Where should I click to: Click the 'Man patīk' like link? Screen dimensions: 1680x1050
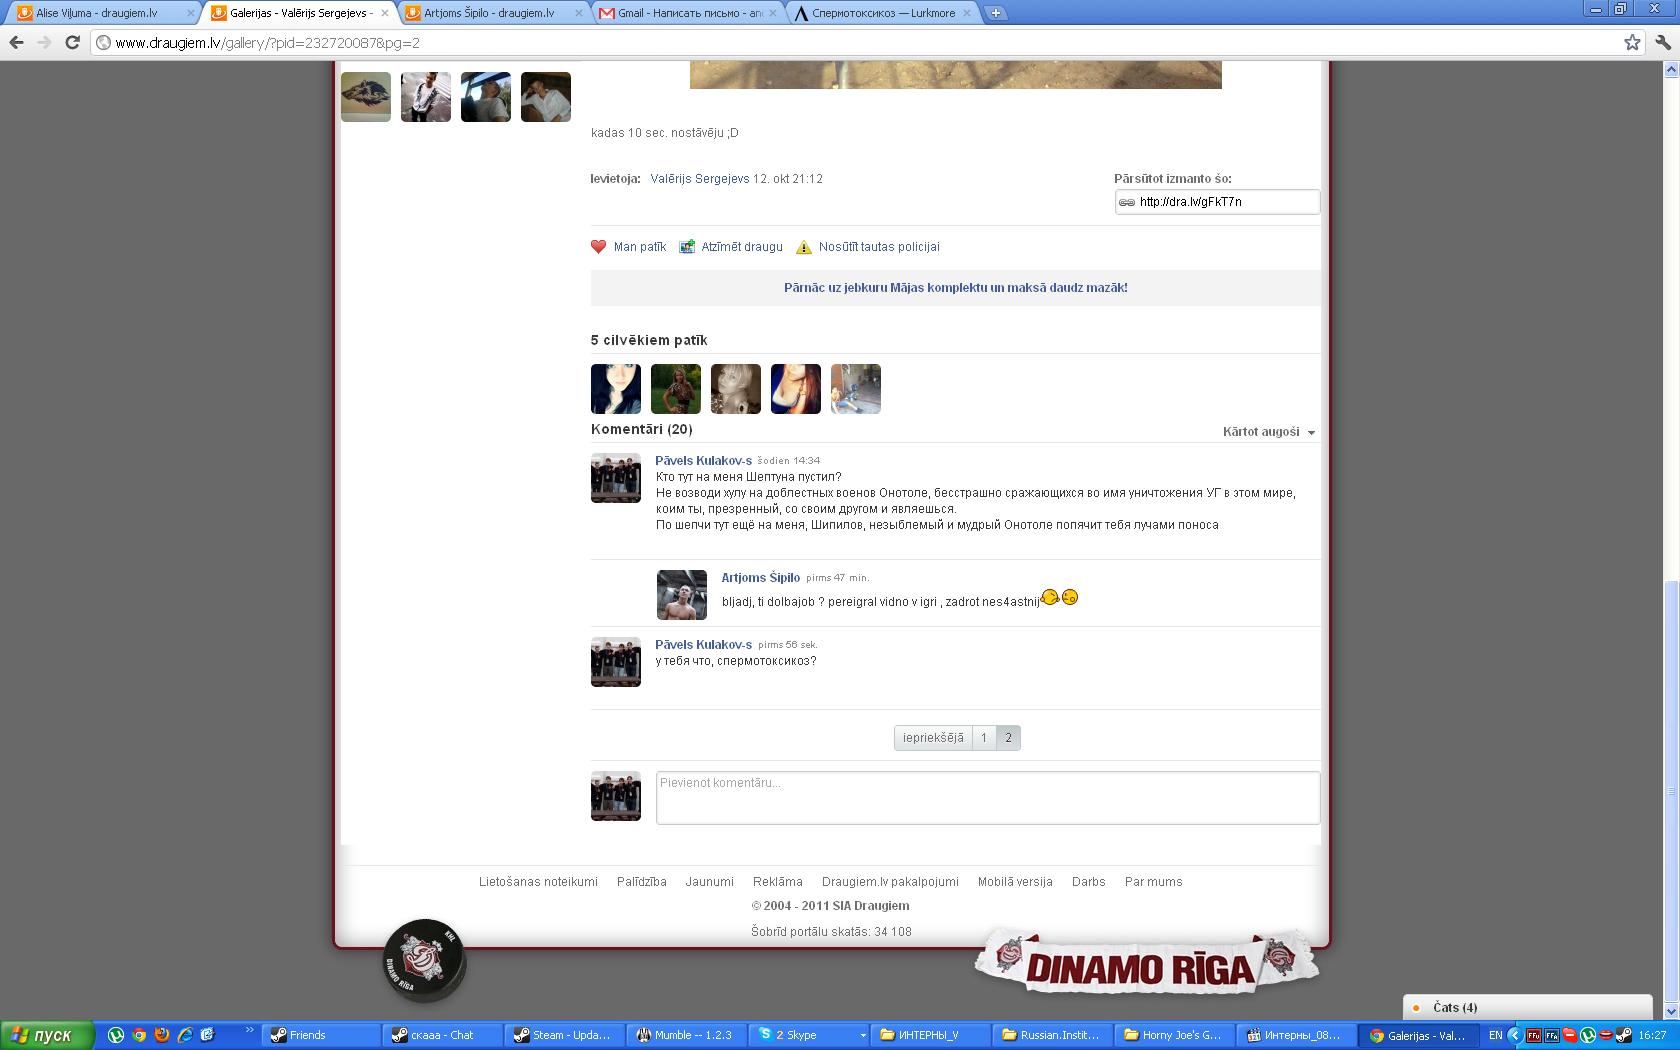pos(640,247)
